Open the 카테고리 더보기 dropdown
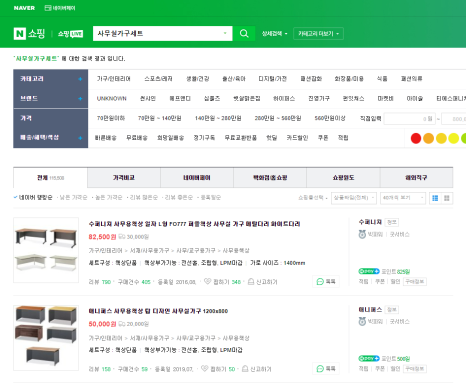 pyautogui.click(x=318, y=34)
